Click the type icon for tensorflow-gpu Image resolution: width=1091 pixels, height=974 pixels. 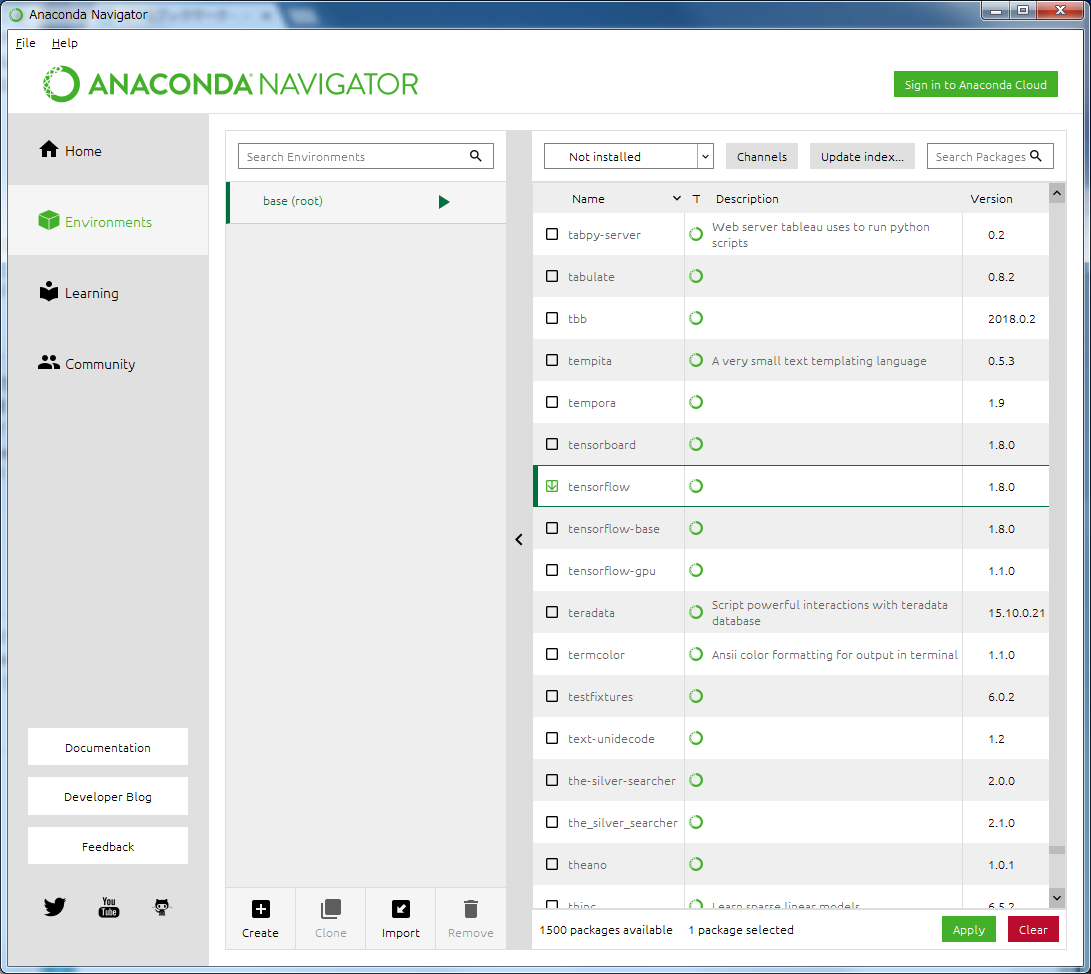point(696,570)
